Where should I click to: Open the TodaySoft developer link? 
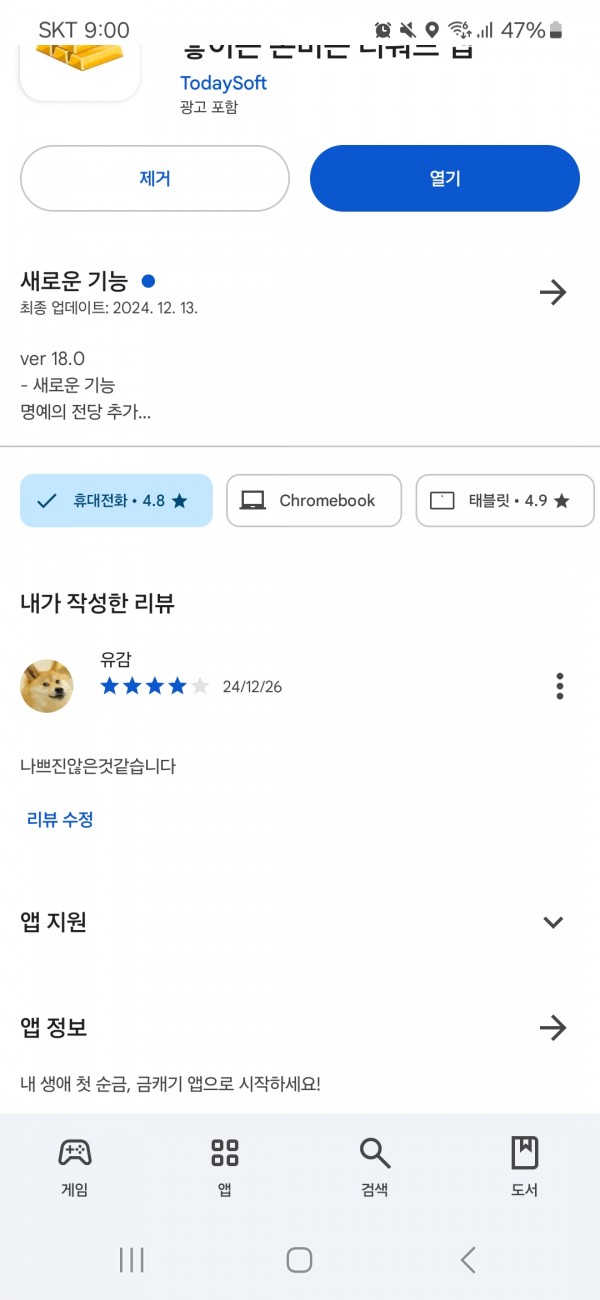pyautogui.click(x=223, y=83)
